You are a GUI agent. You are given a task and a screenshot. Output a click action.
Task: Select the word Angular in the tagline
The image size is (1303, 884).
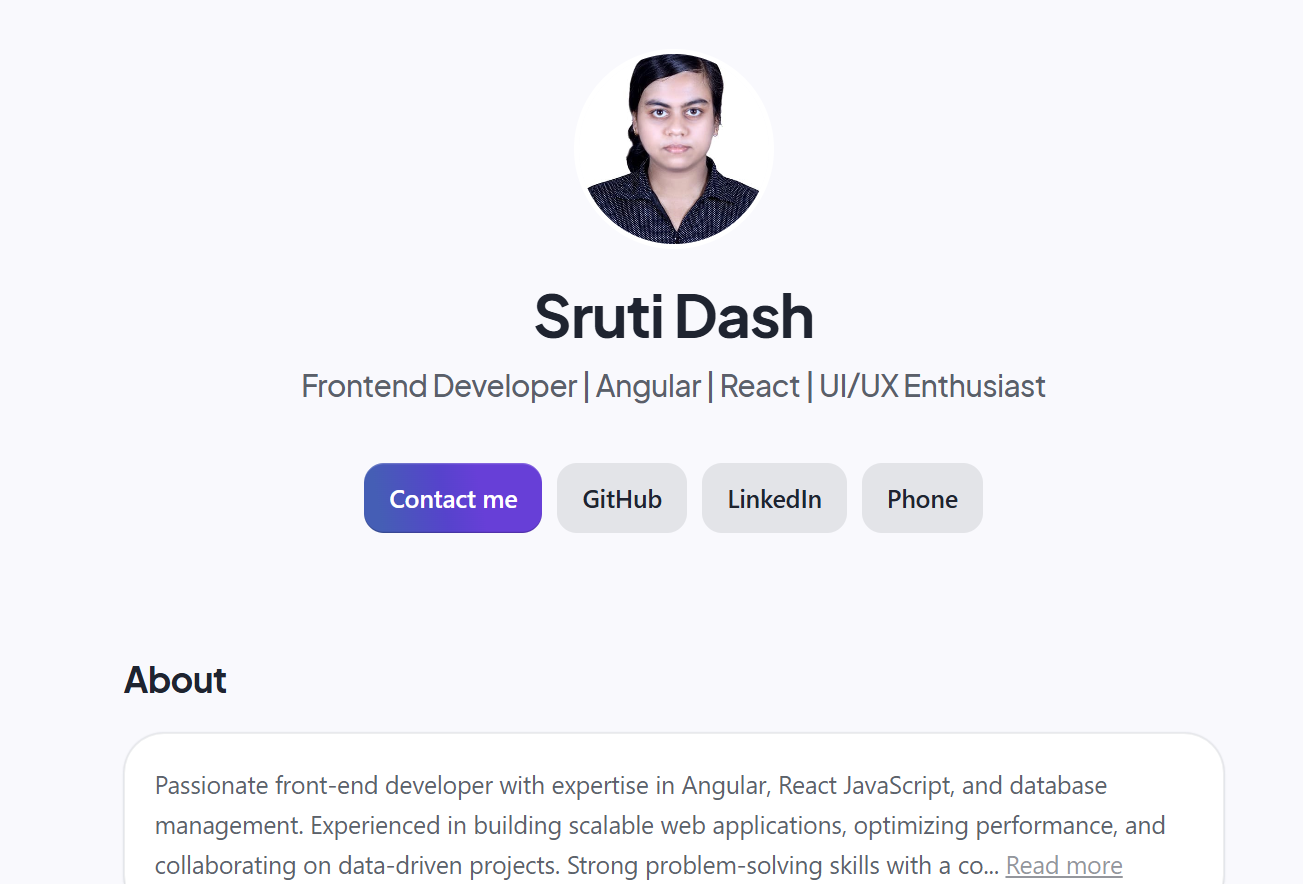click(x=648, y=386)
